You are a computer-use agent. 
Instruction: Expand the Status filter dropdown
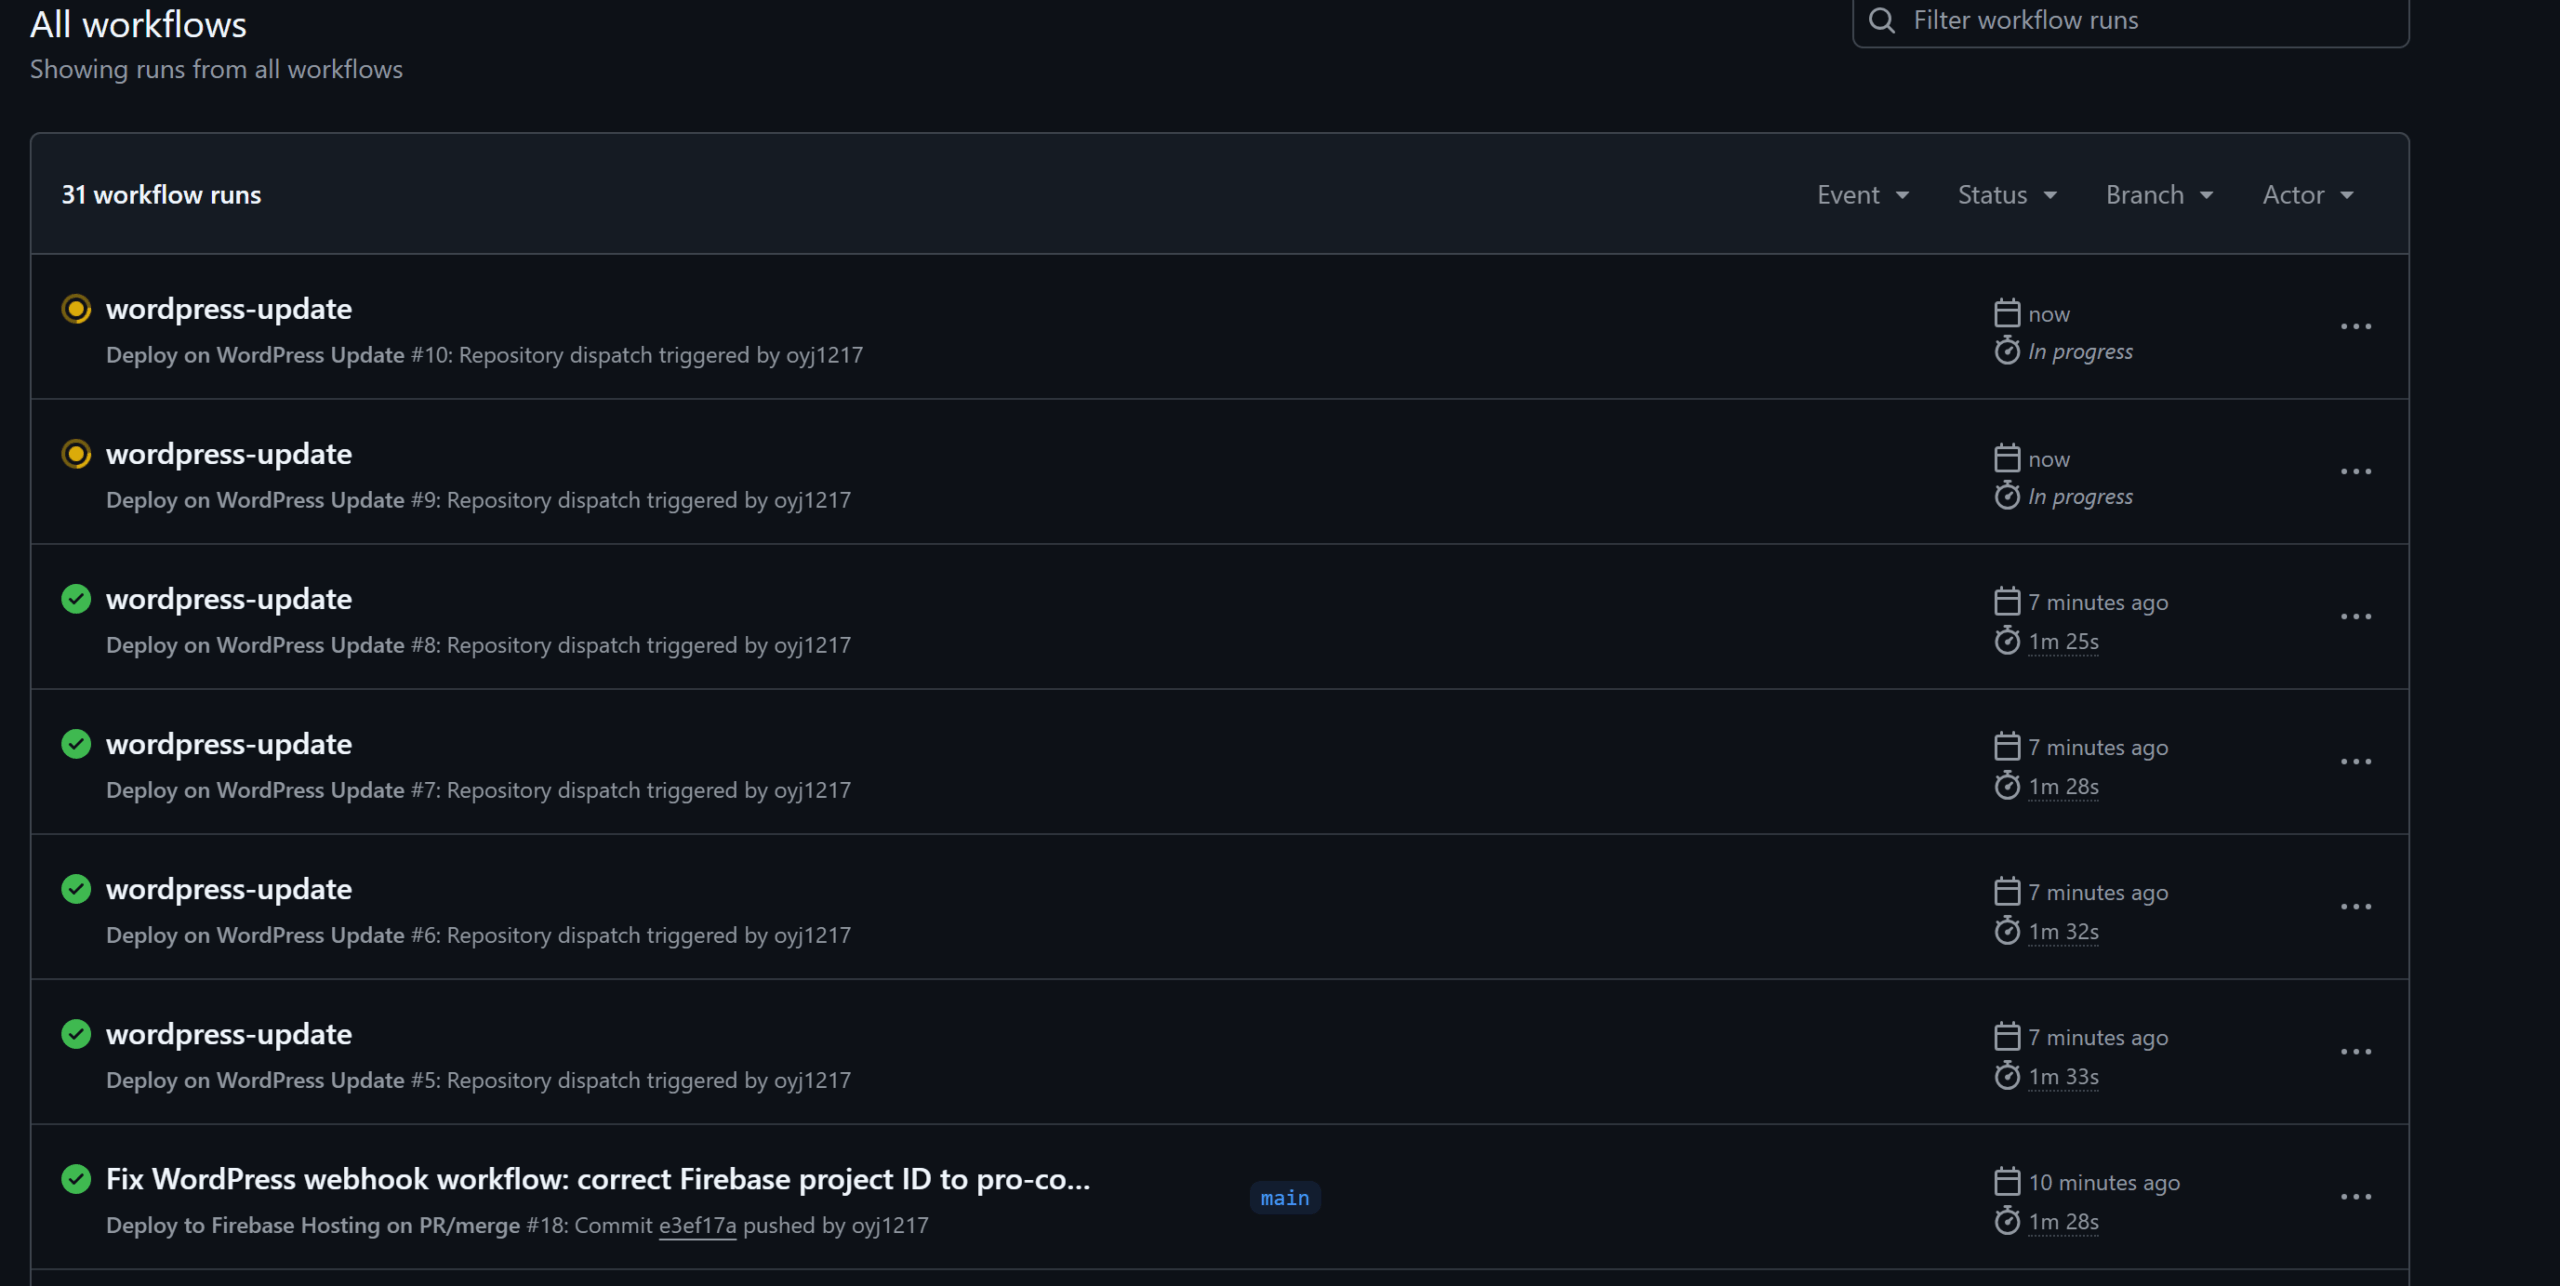pos(2007,195)
